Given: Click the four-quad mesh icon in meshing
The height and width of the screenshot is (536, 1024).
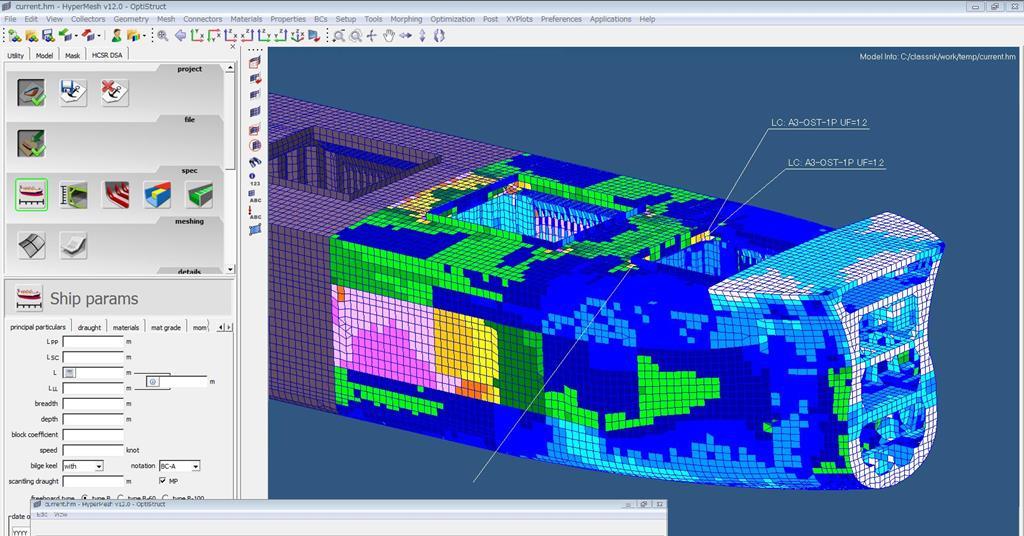Looking at the screenshot, I should tap(31, 245).
